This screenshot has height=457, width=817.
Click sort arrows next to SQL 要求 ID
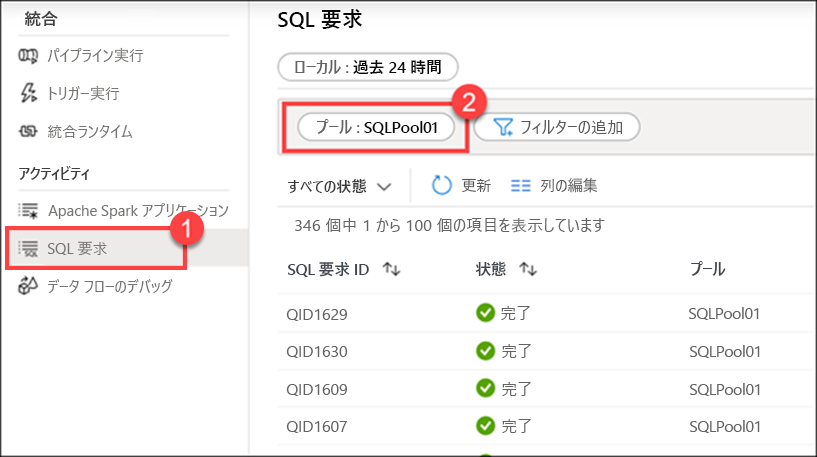click(391, 269)
